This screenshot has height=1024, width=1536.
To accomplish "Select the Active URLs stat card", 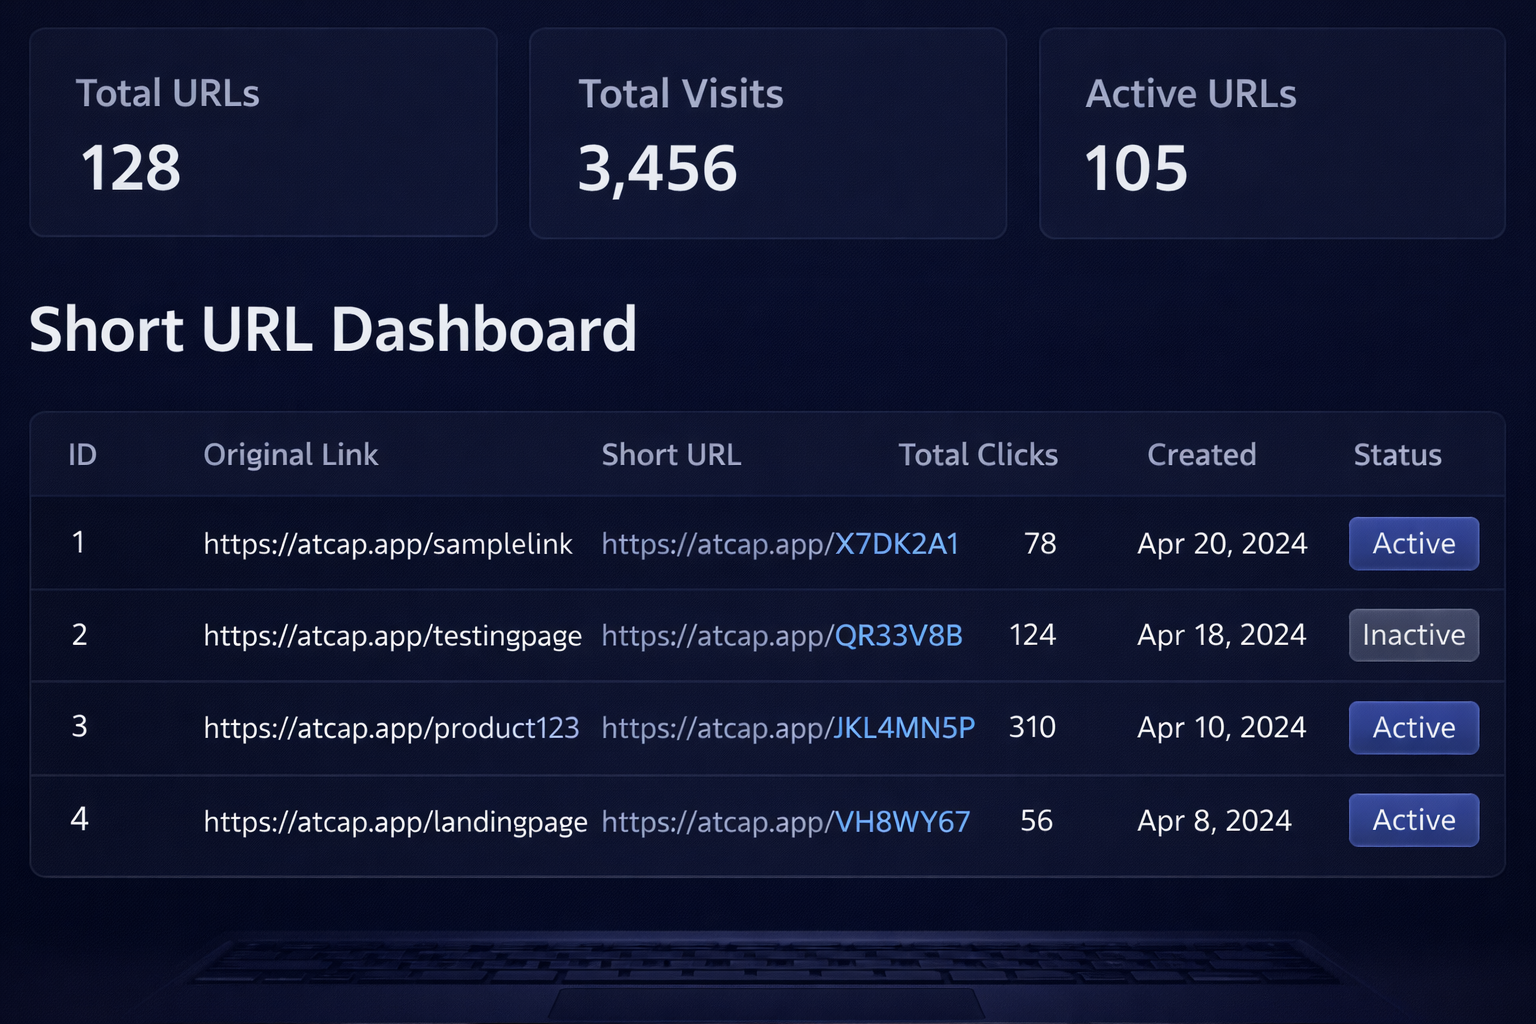I will [x=1272, y=133].
